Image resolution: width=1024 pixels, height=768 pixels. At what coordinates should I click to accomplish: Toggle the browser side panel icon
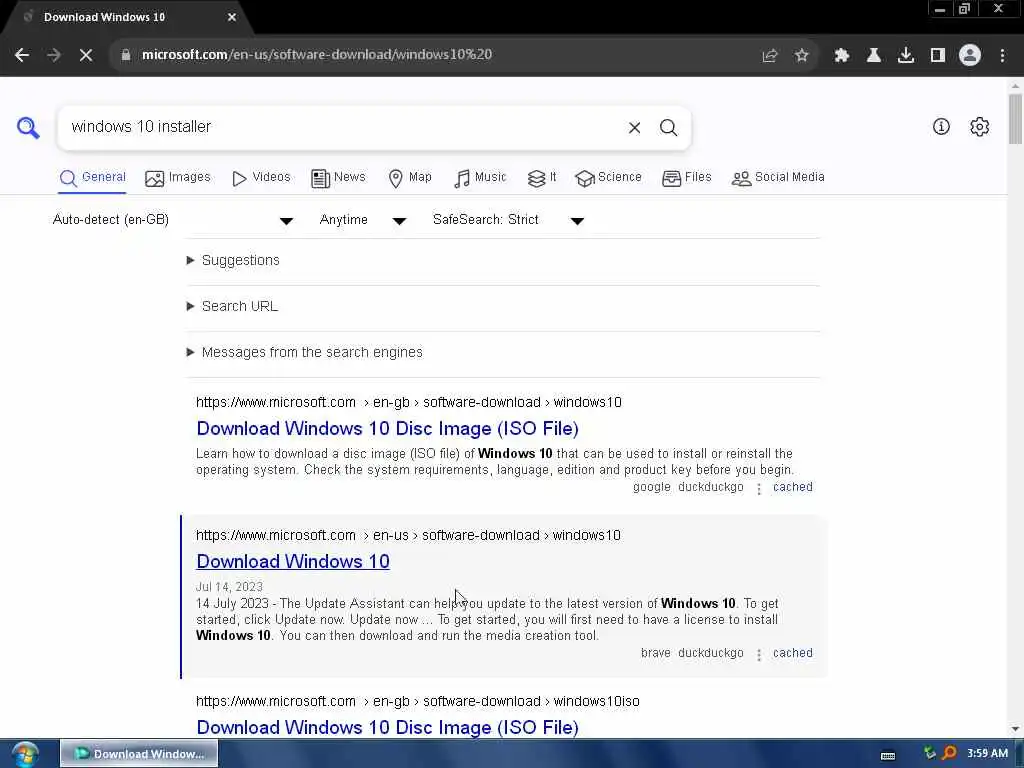tap(938, 56)
